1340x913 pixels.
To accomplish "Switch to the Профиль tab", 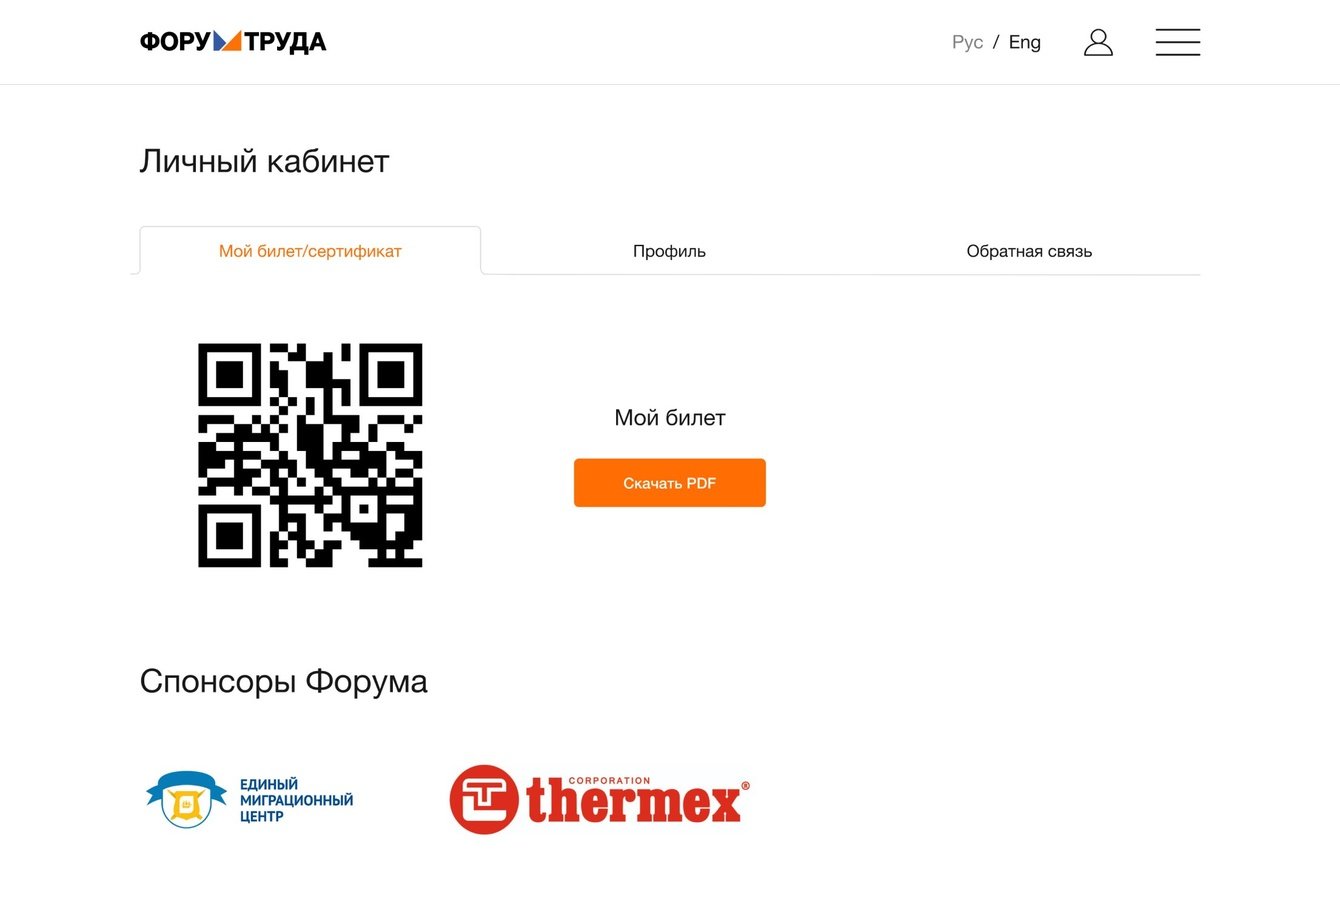I will (x=669, y=251).
